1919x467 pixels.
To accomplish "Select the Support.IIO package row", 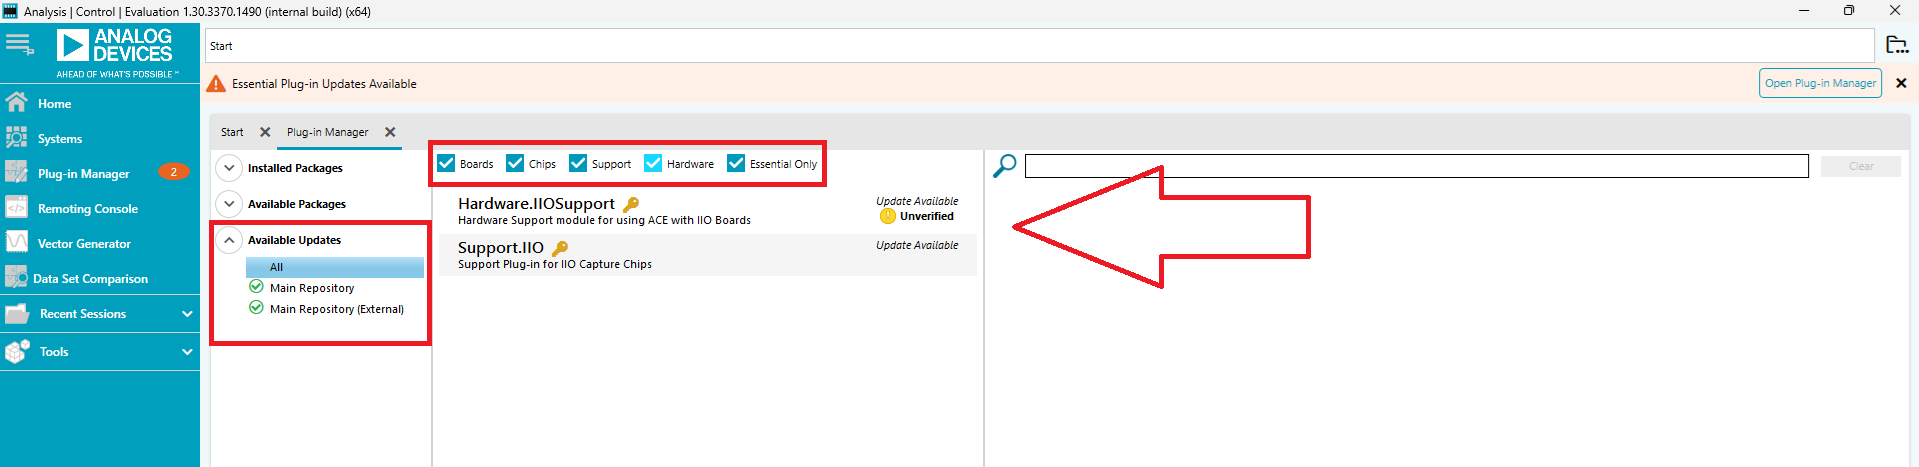I will tap(707, 255).
